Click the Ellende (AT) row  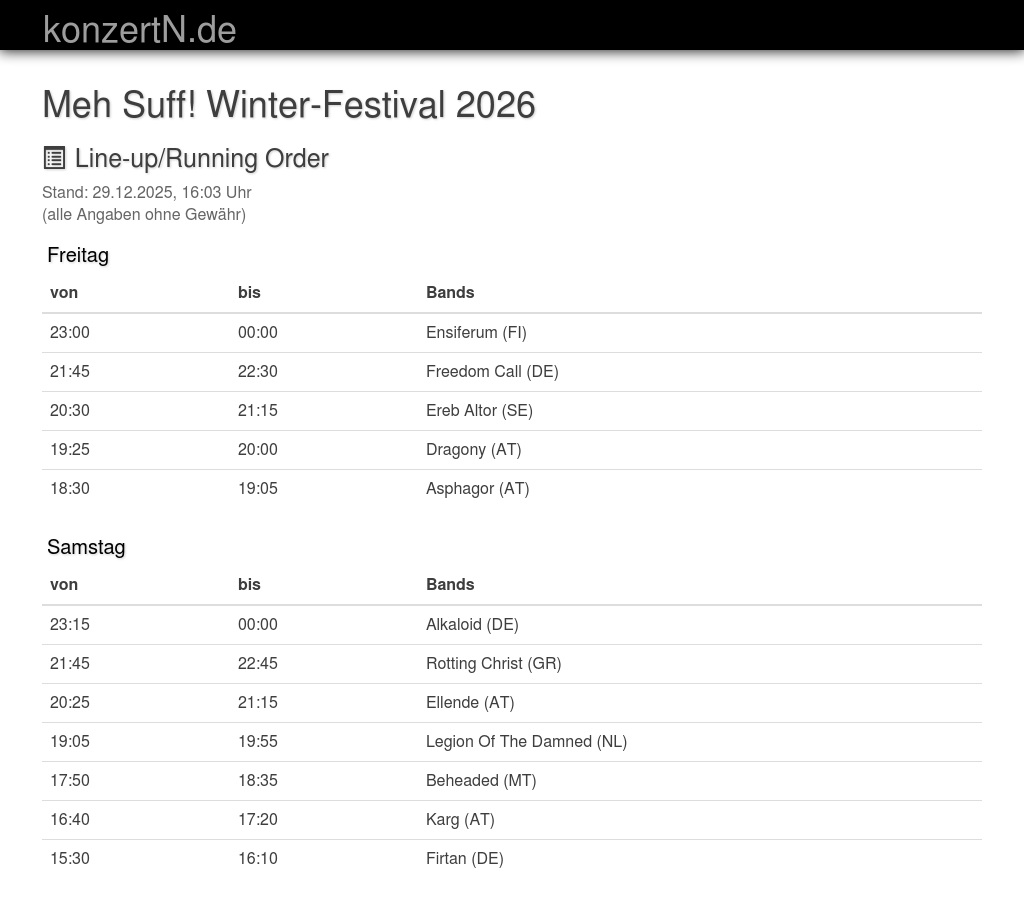470,703
